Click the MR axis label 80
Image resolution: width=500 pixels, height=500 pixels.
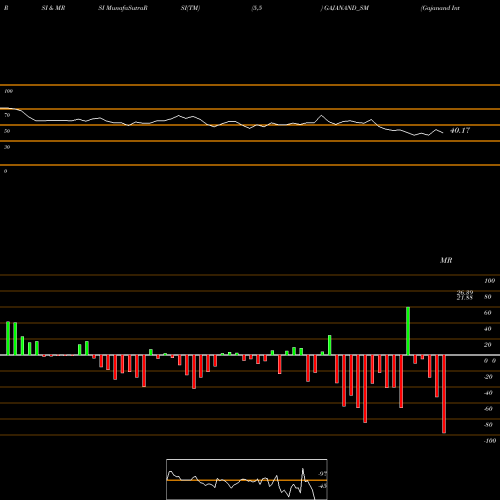pyautogui.click(x=488, y=297)
